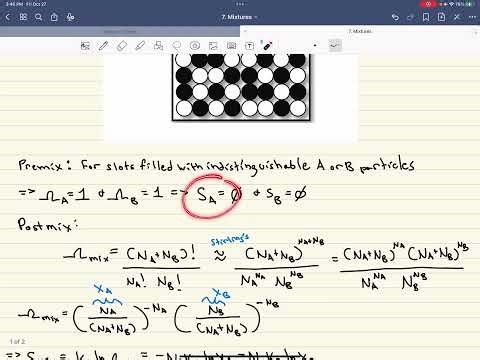Bookmark the current page

point(426,17)
